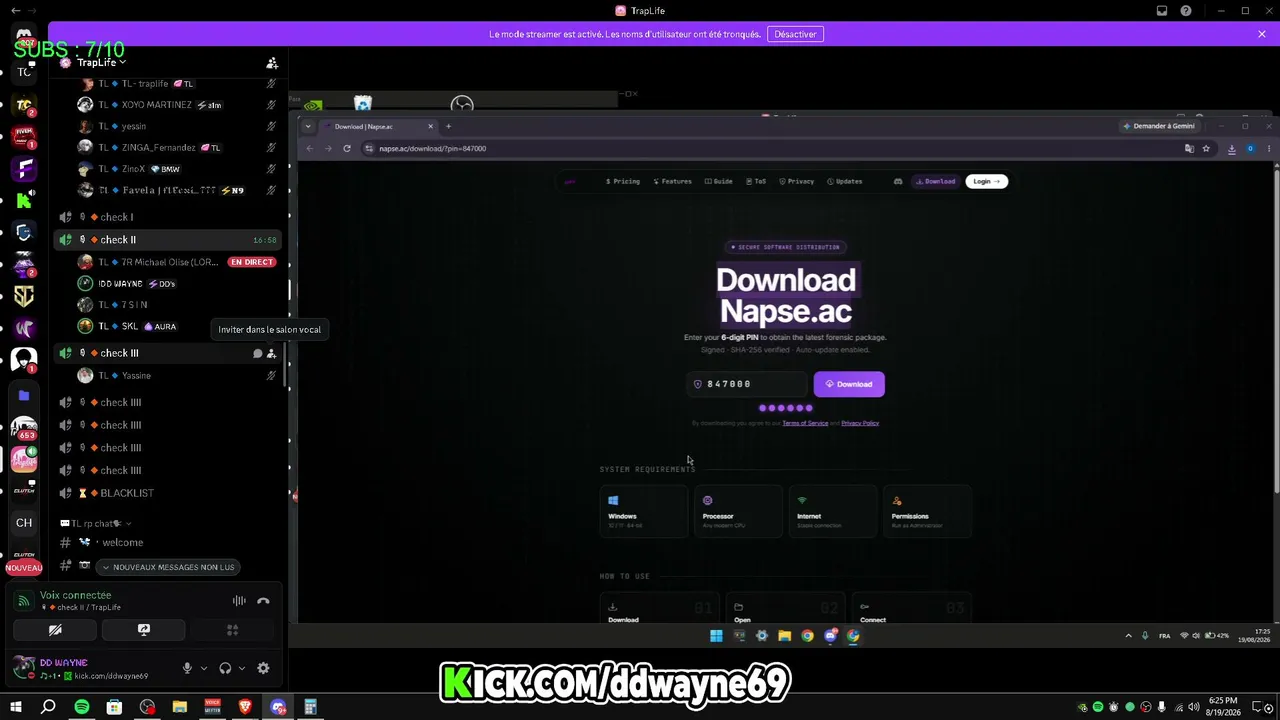Open check III text chat icon
Viewport: 1280px width, 720px height.
257,353
